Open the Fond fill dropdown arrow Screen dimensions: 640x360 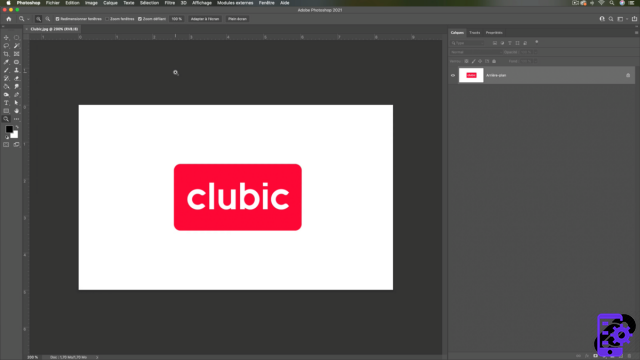(535, 61)
